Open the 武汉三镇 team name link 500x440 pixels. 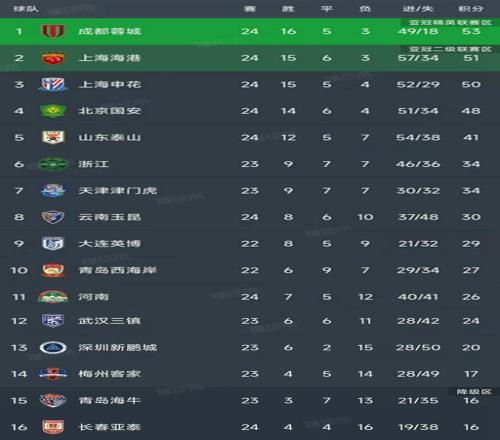110,321
